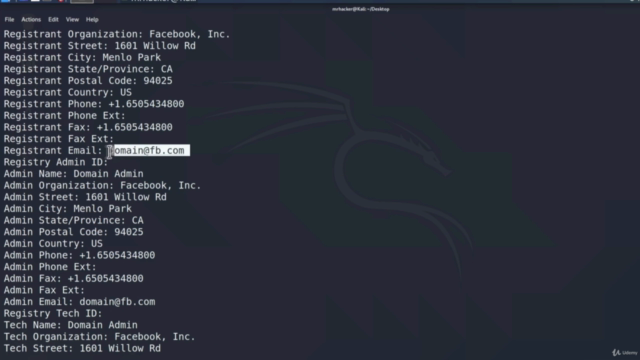Click the Admin Email: domain@fb.com line
The image size is (640, 360).
(x=79, y=302)
